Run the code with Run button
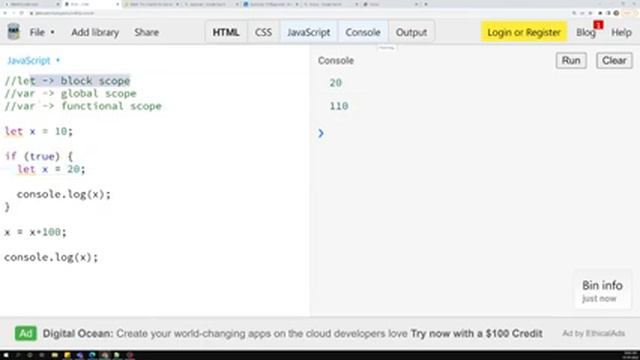Screen dimensions: 640x360 pos(571,60)
